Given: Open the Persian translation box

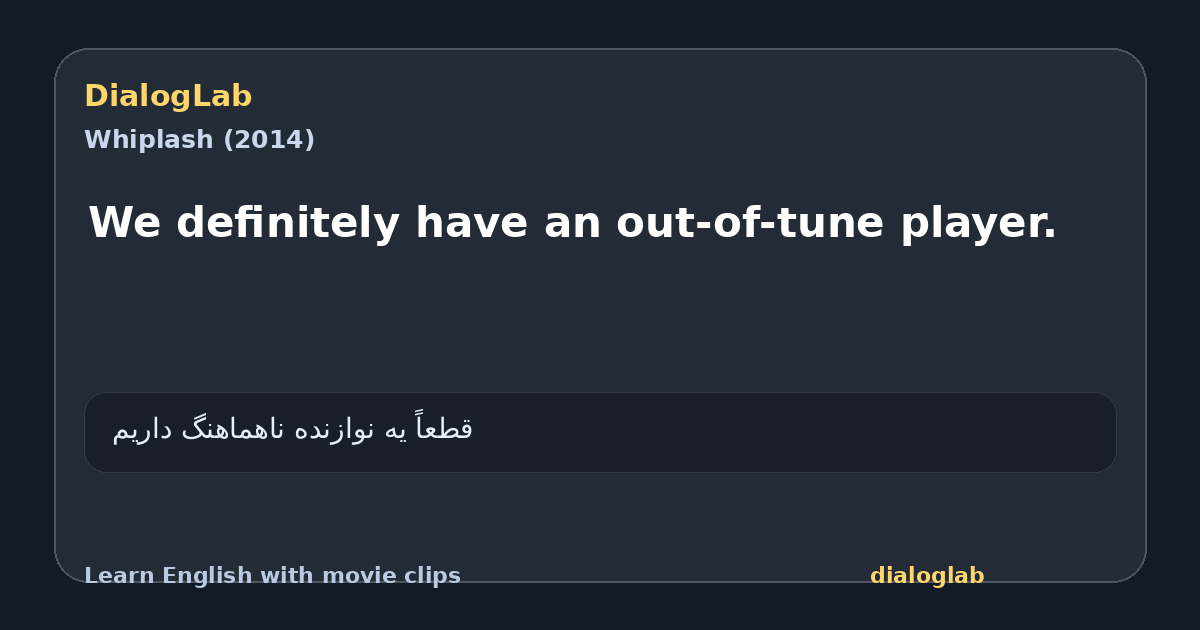Looking at the screenshot, I should (x=600, y=432).
